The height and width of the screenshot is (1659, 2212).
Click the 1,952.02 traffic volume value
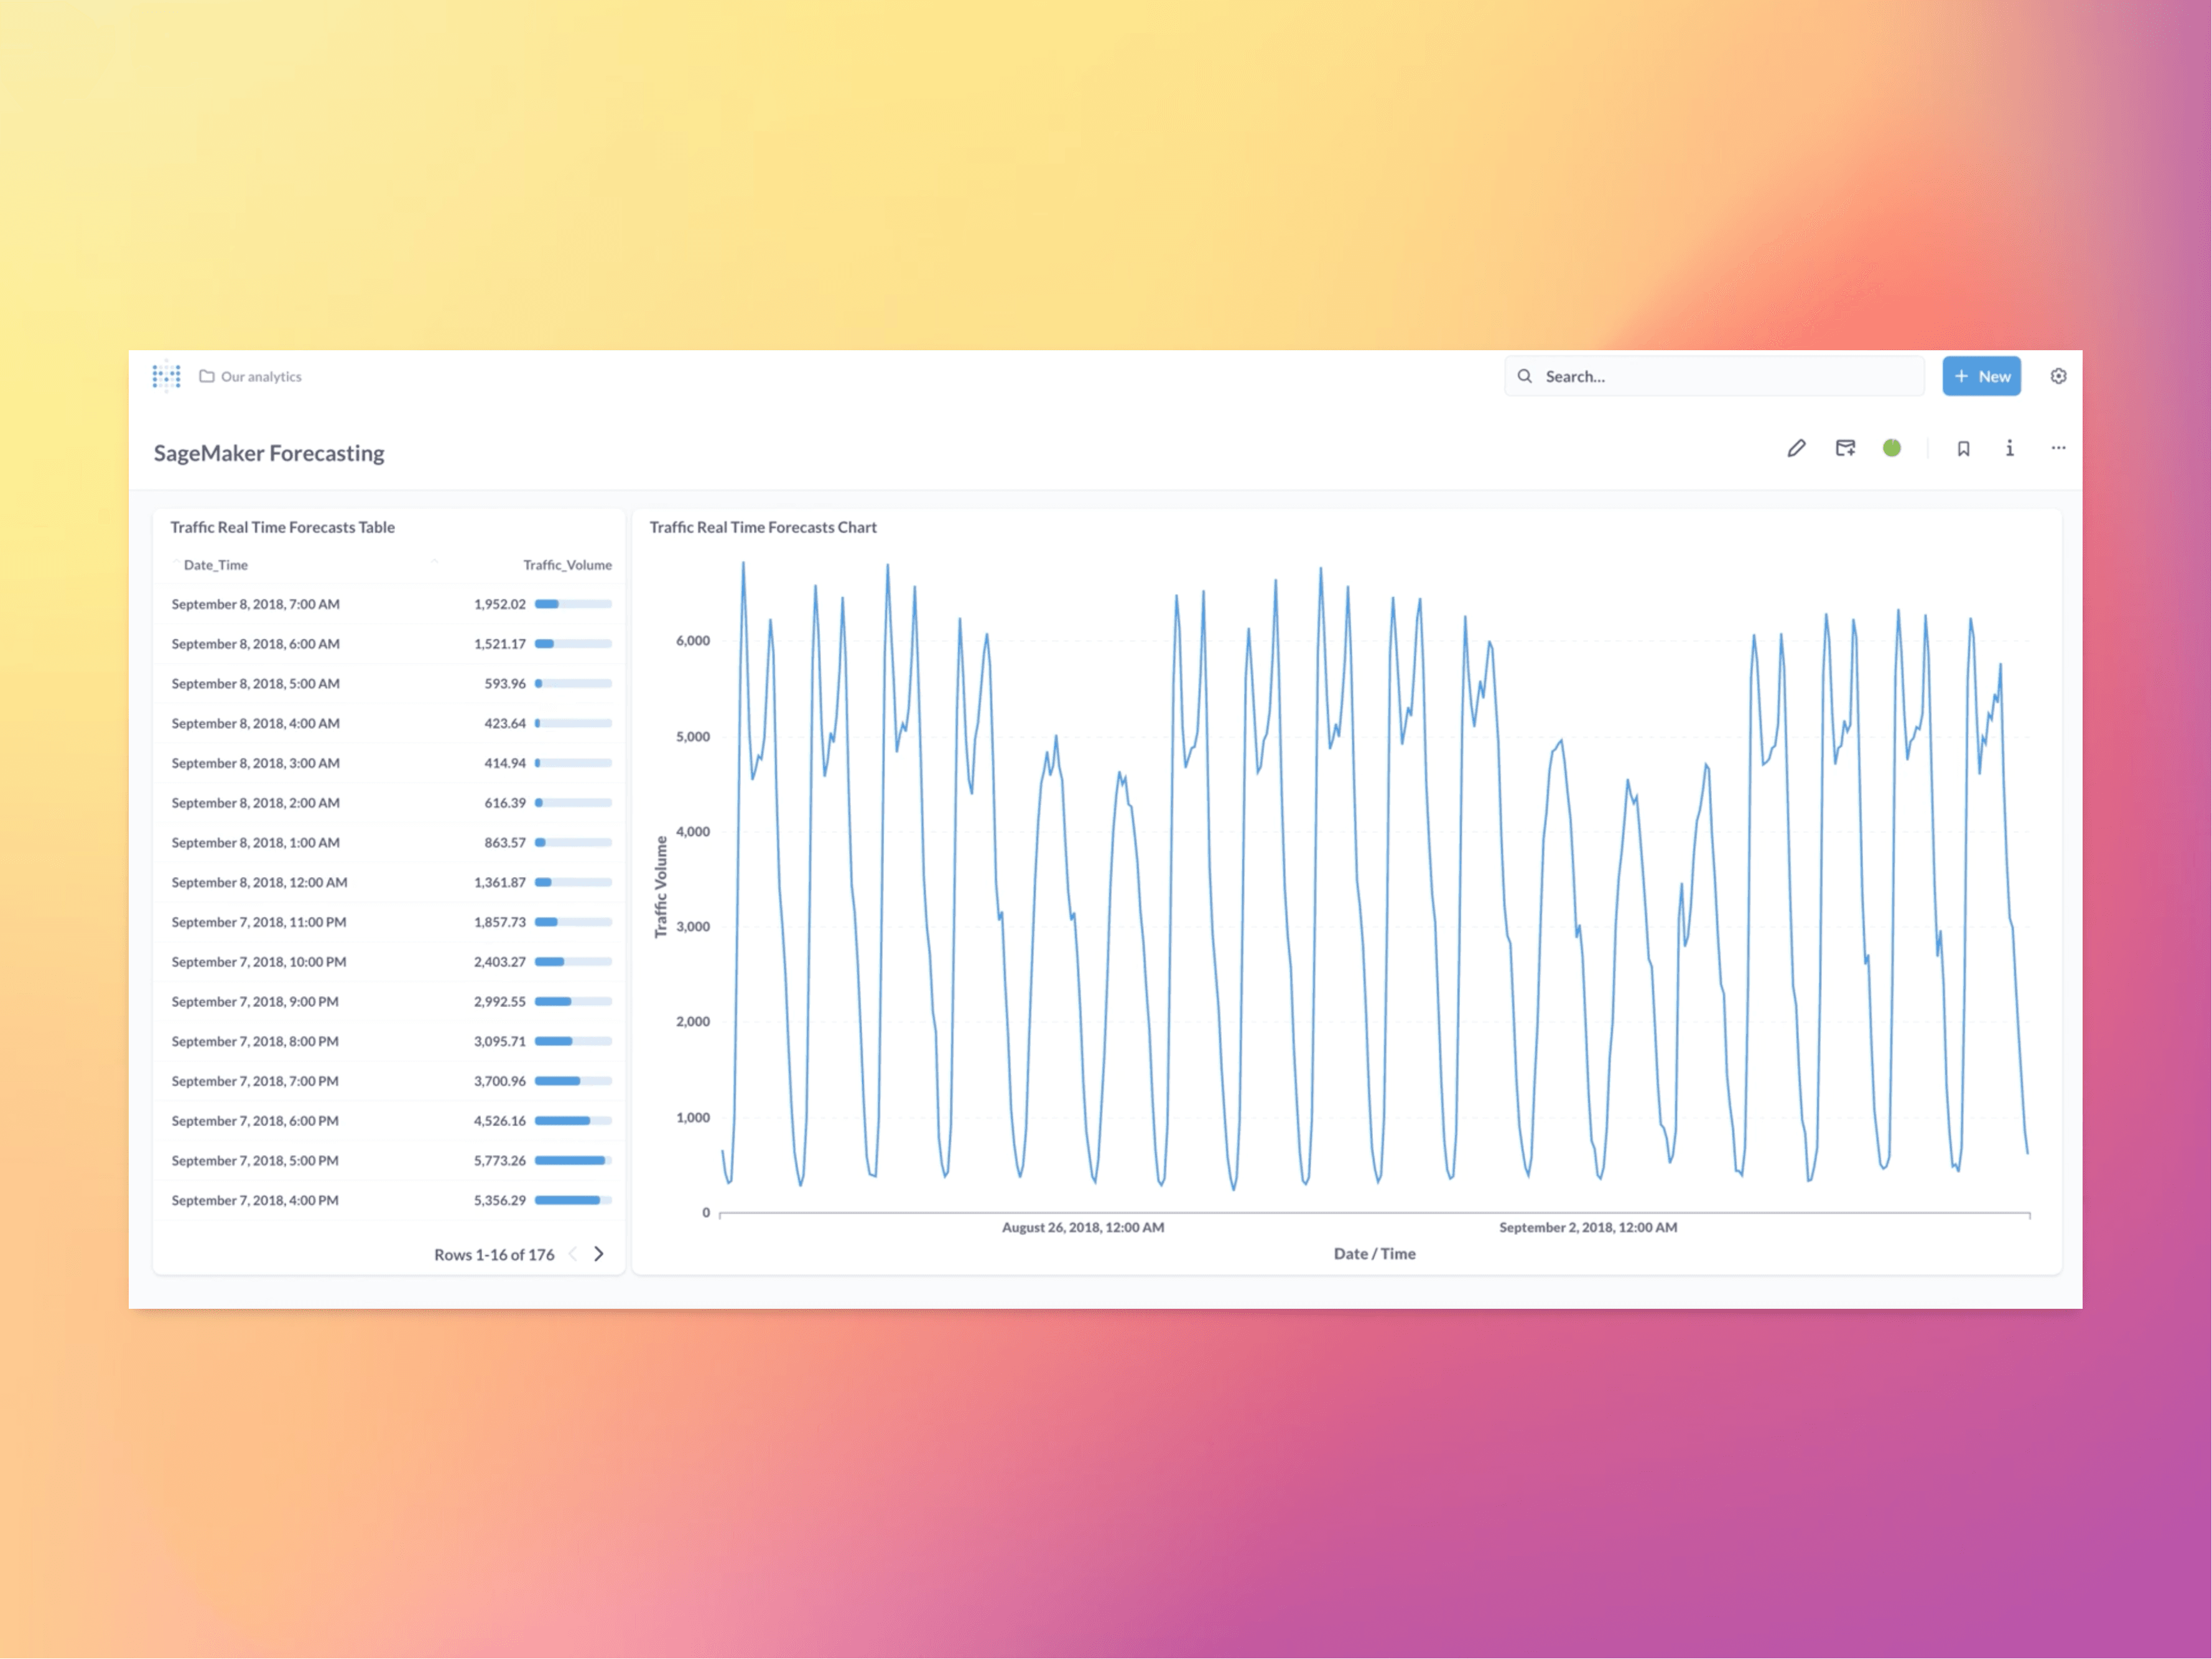click(499, 604)
